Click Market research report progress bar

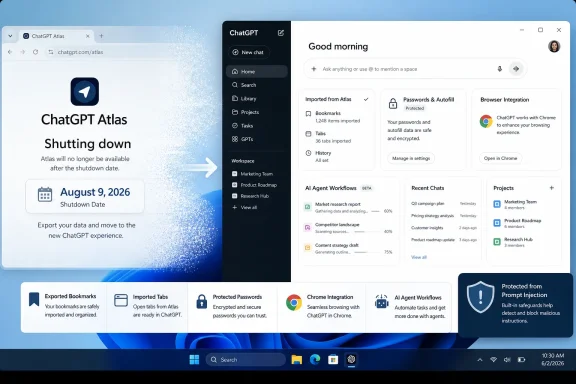pyautogui.click(x=375, y=211)
